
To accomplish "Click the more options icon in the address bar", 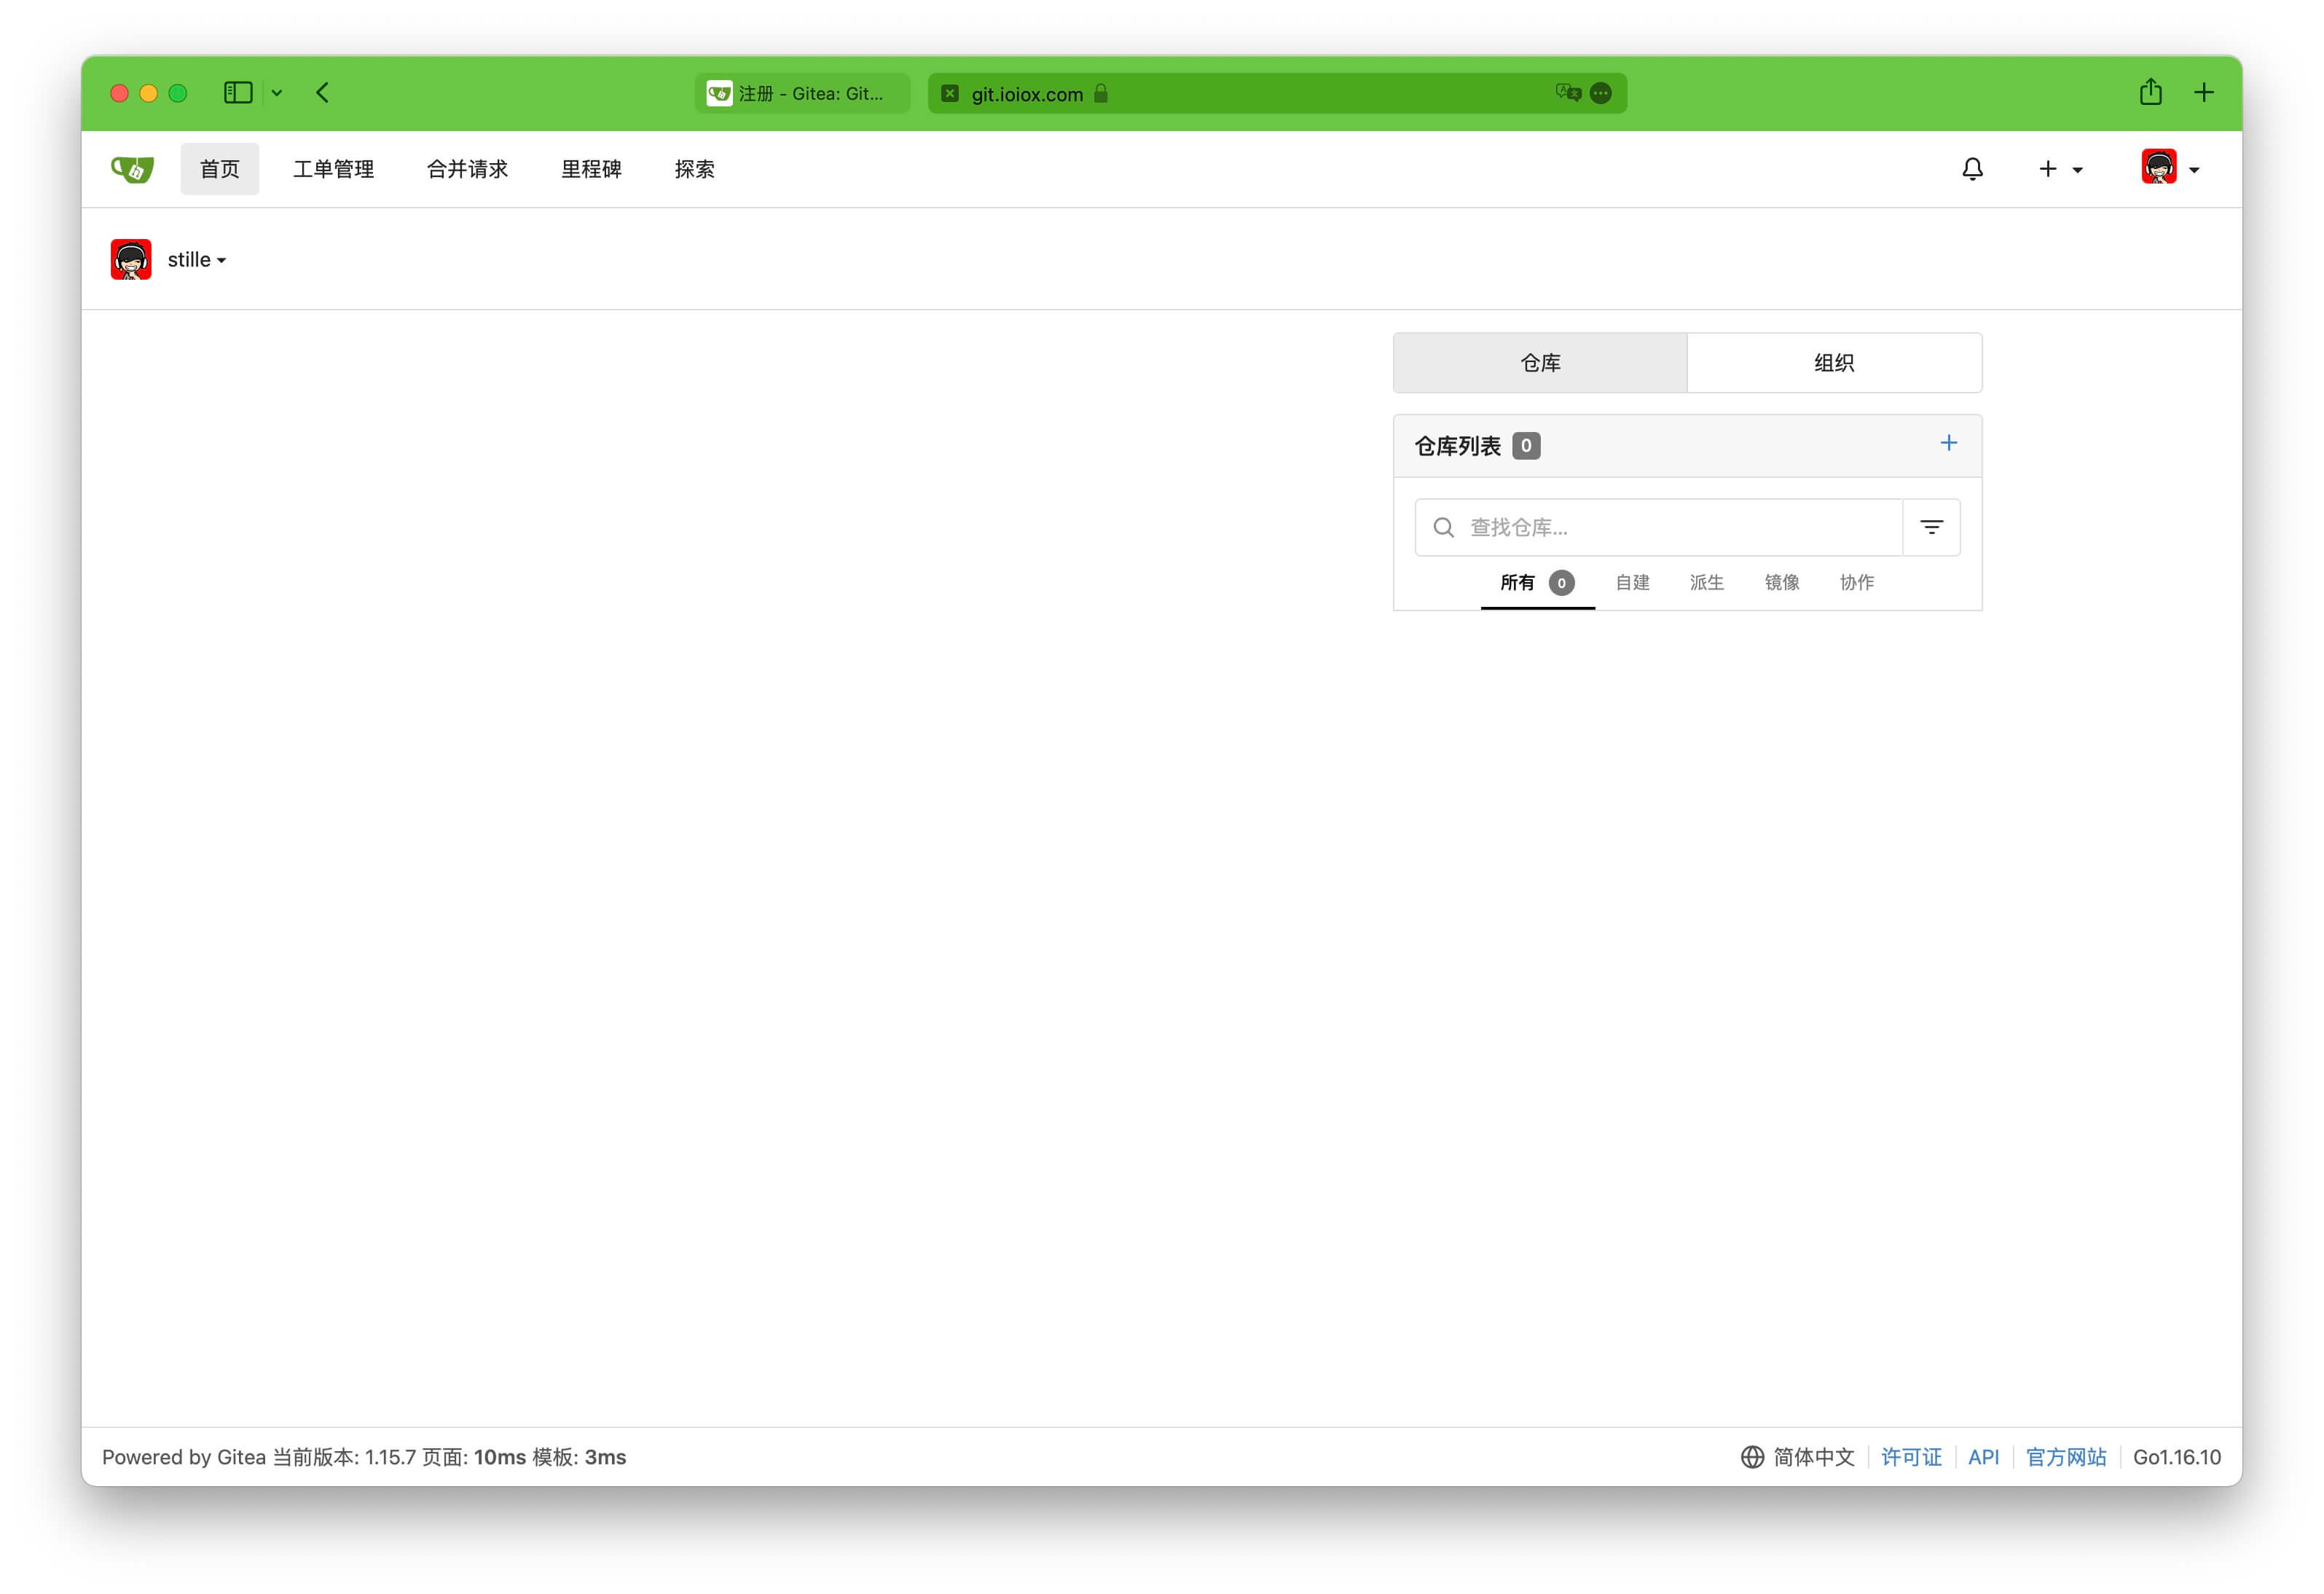I will pyautogui.click(x=1600, y=93).
